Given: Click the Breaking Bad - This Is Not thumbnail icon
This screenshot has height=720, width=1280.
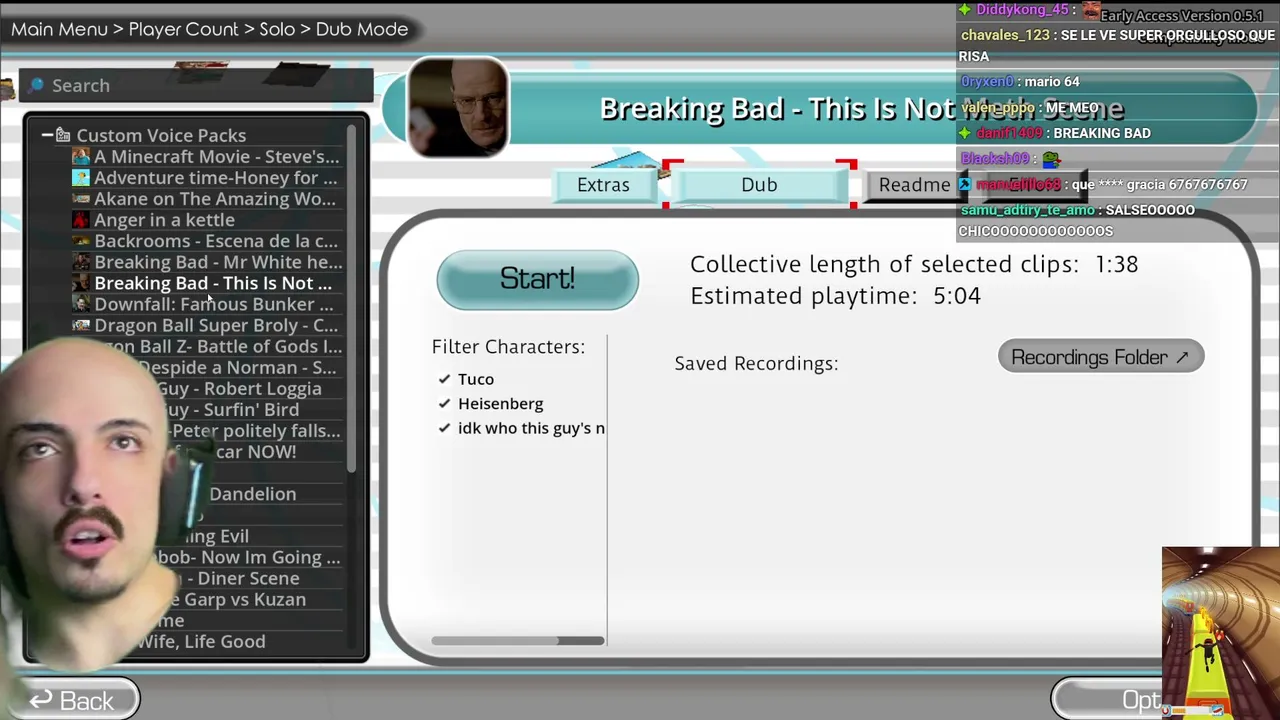Looking at the screenshot, I should [81, 283].
